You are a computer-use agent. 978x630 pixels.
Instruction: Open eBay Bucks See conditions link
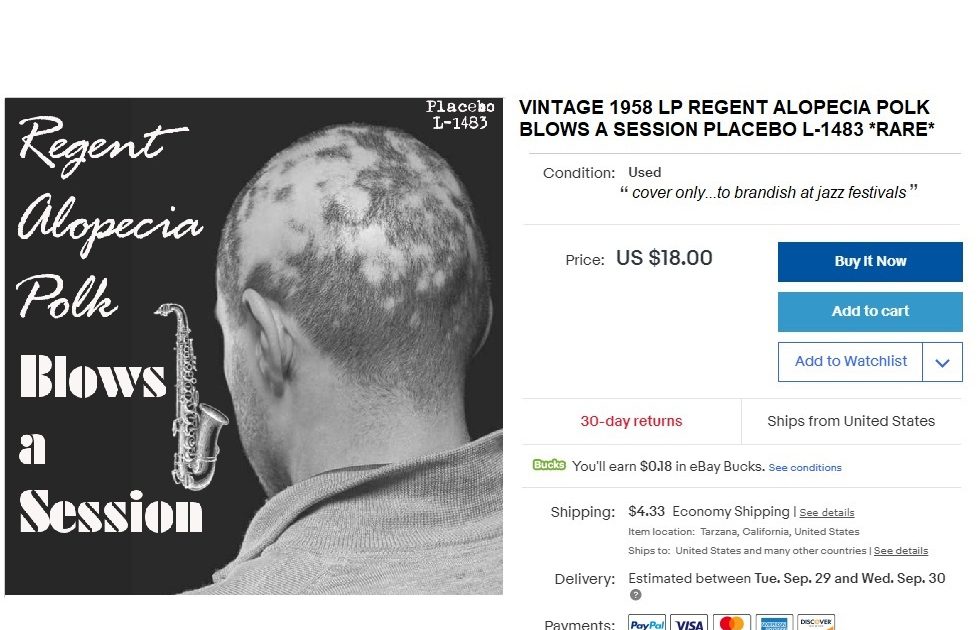[805, 468]
